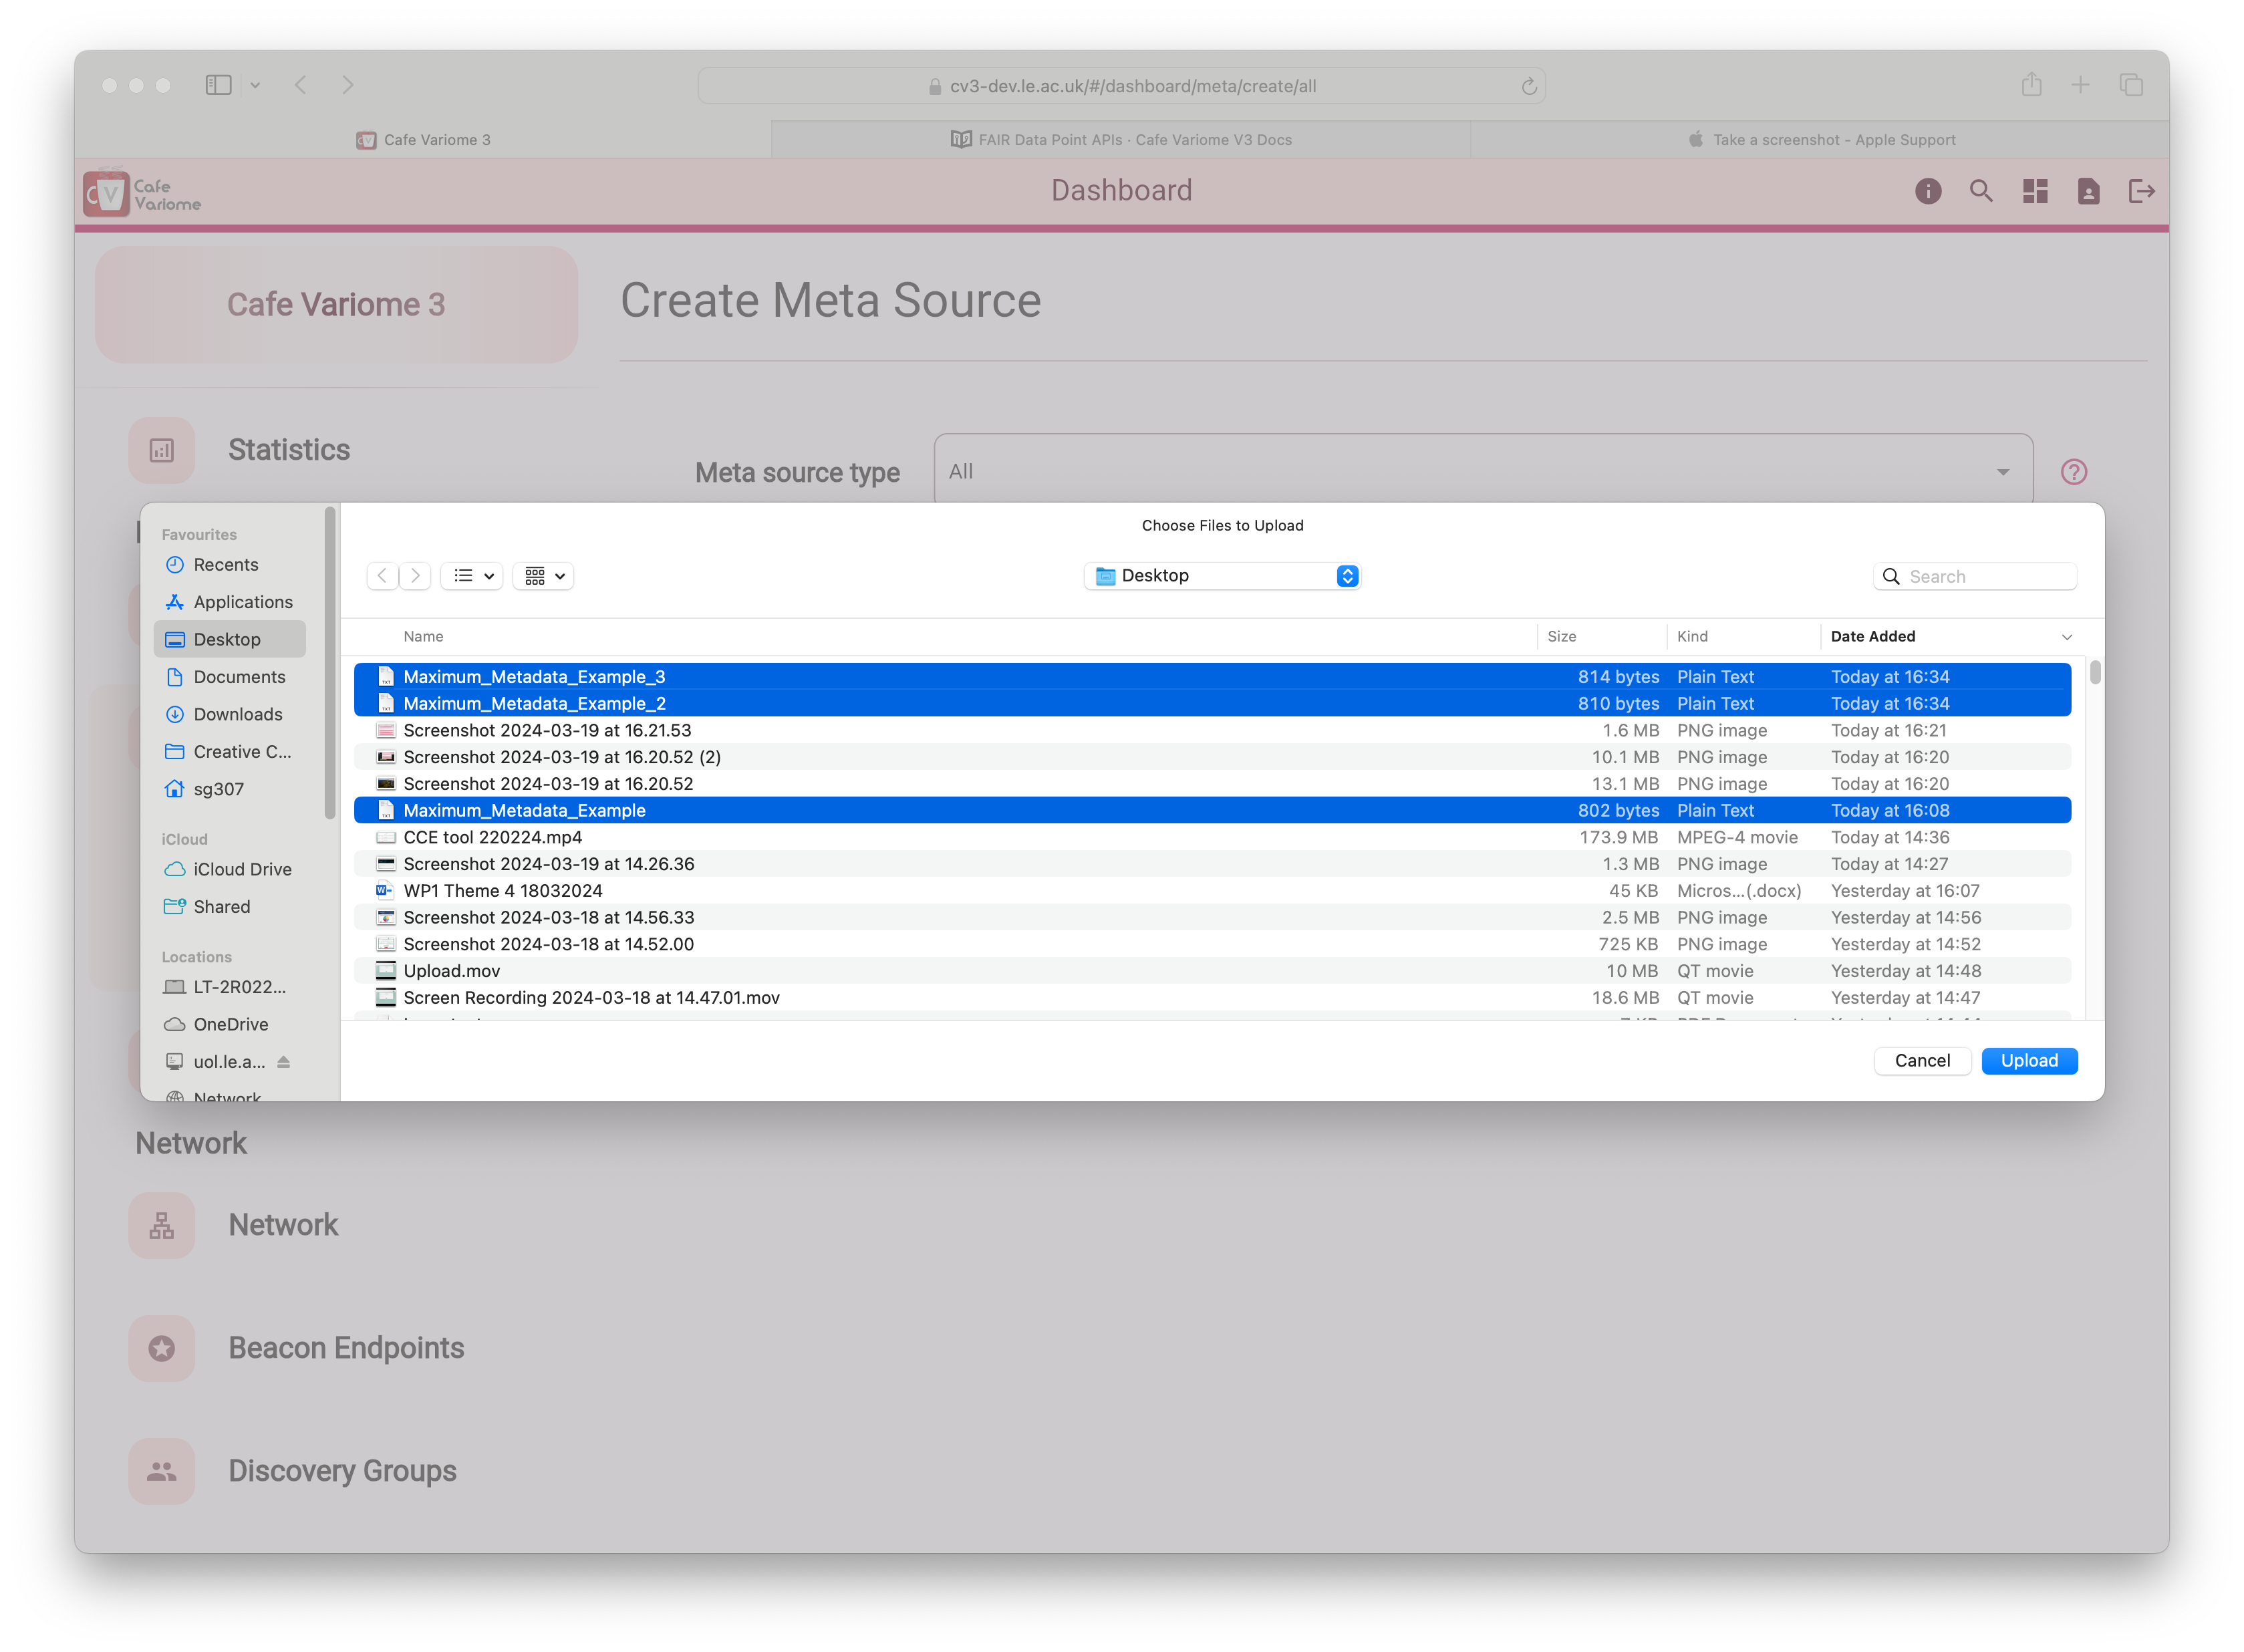Click the logout icon in header
This screenshot has width=2244, height=1652.
point(2141,191)
